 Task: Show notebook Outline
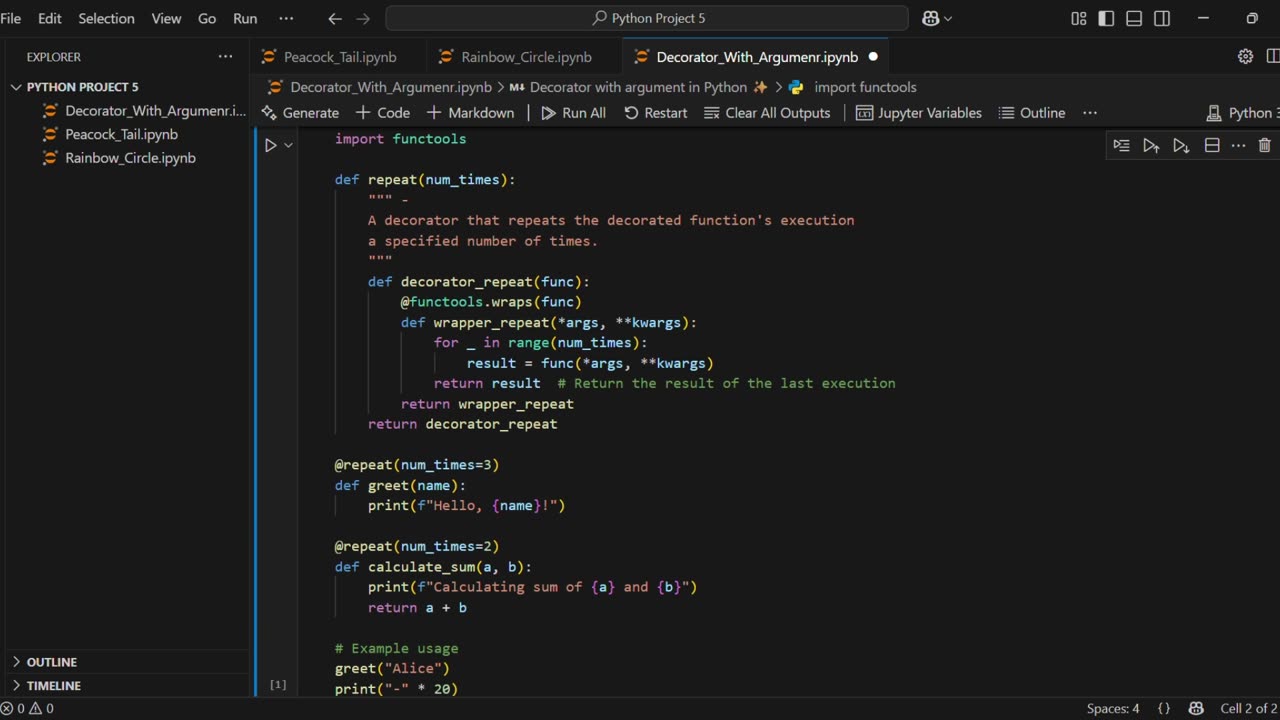(1032, 113)
